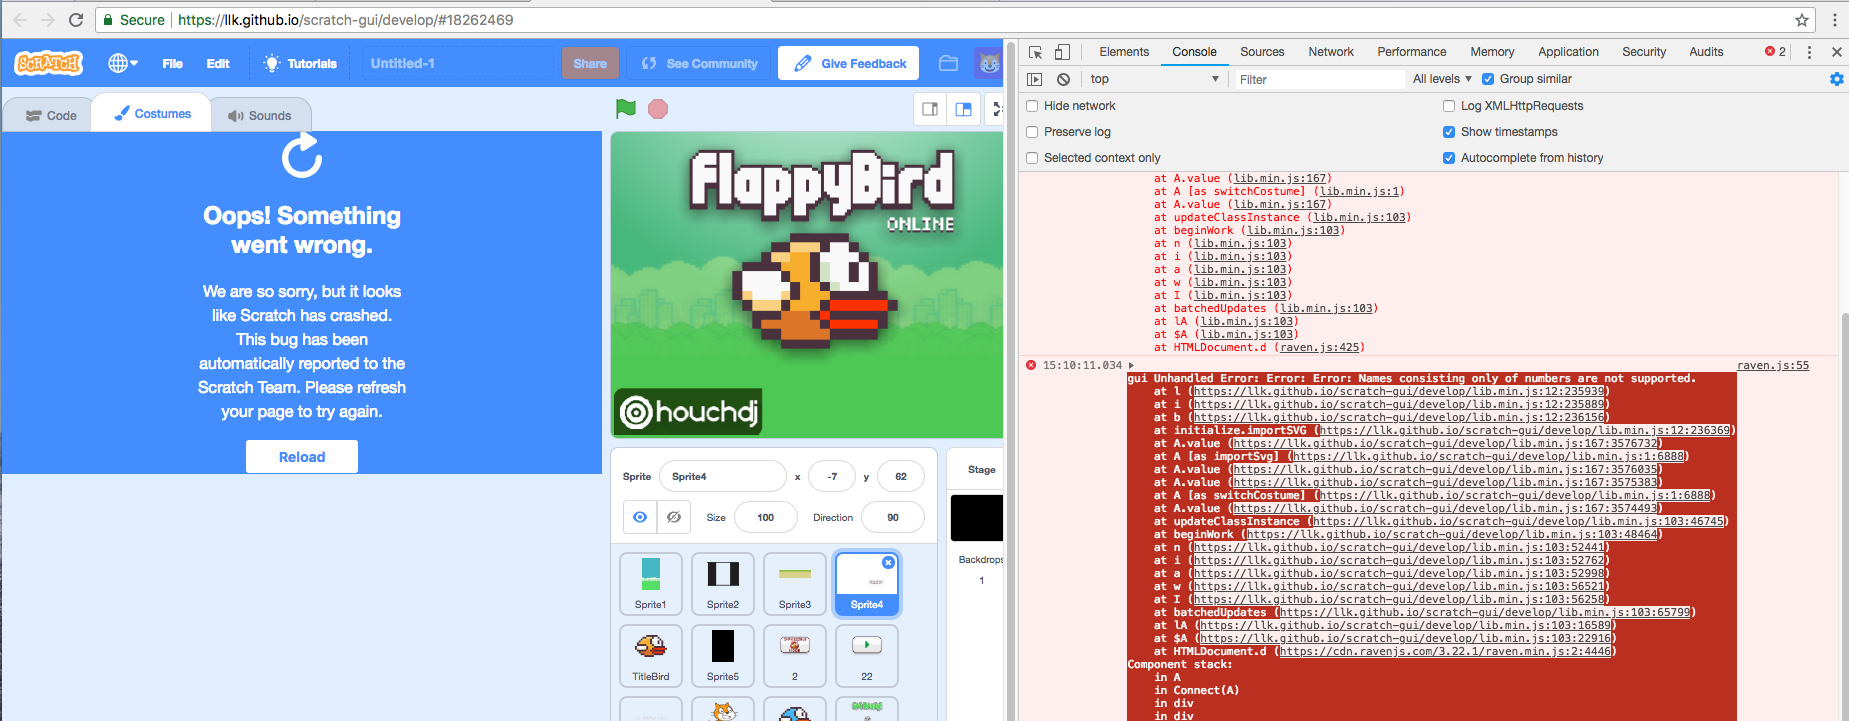Image resolution: width=1849 pixels, height=721 pixels.
Task: Switch to small stage layout
Action: [930, 109]
